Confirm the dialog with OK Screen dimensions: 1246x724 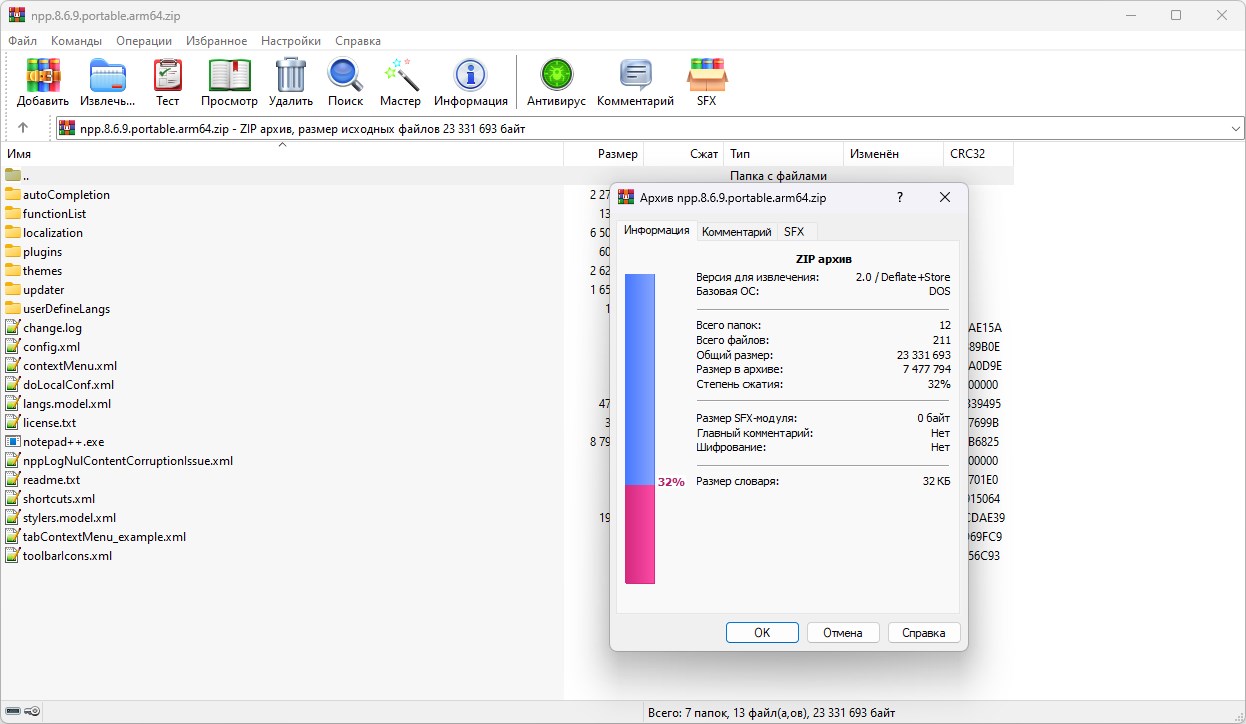point(762,632)
